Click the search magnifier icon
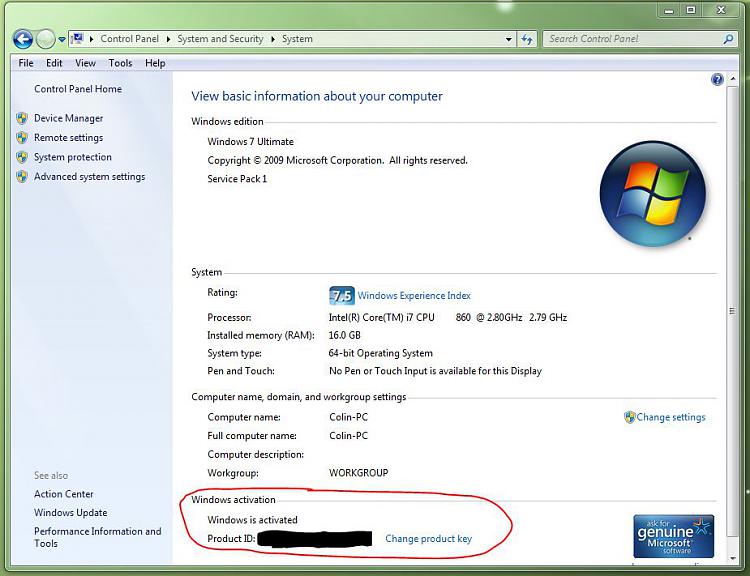 point(728,39)
